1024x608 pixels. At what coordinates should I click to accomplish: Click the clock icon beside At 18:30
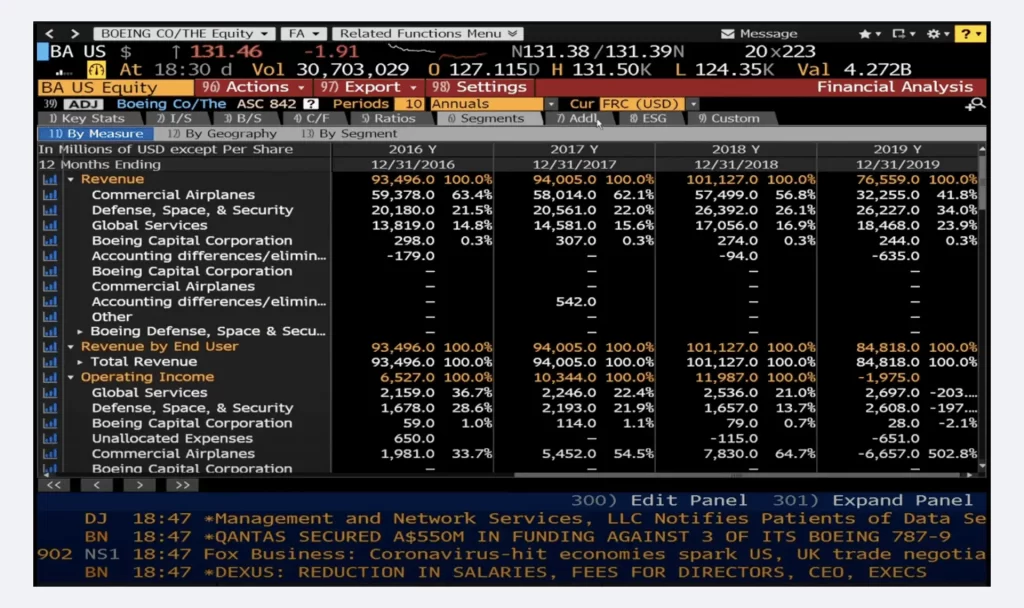[x=96, y=69]
